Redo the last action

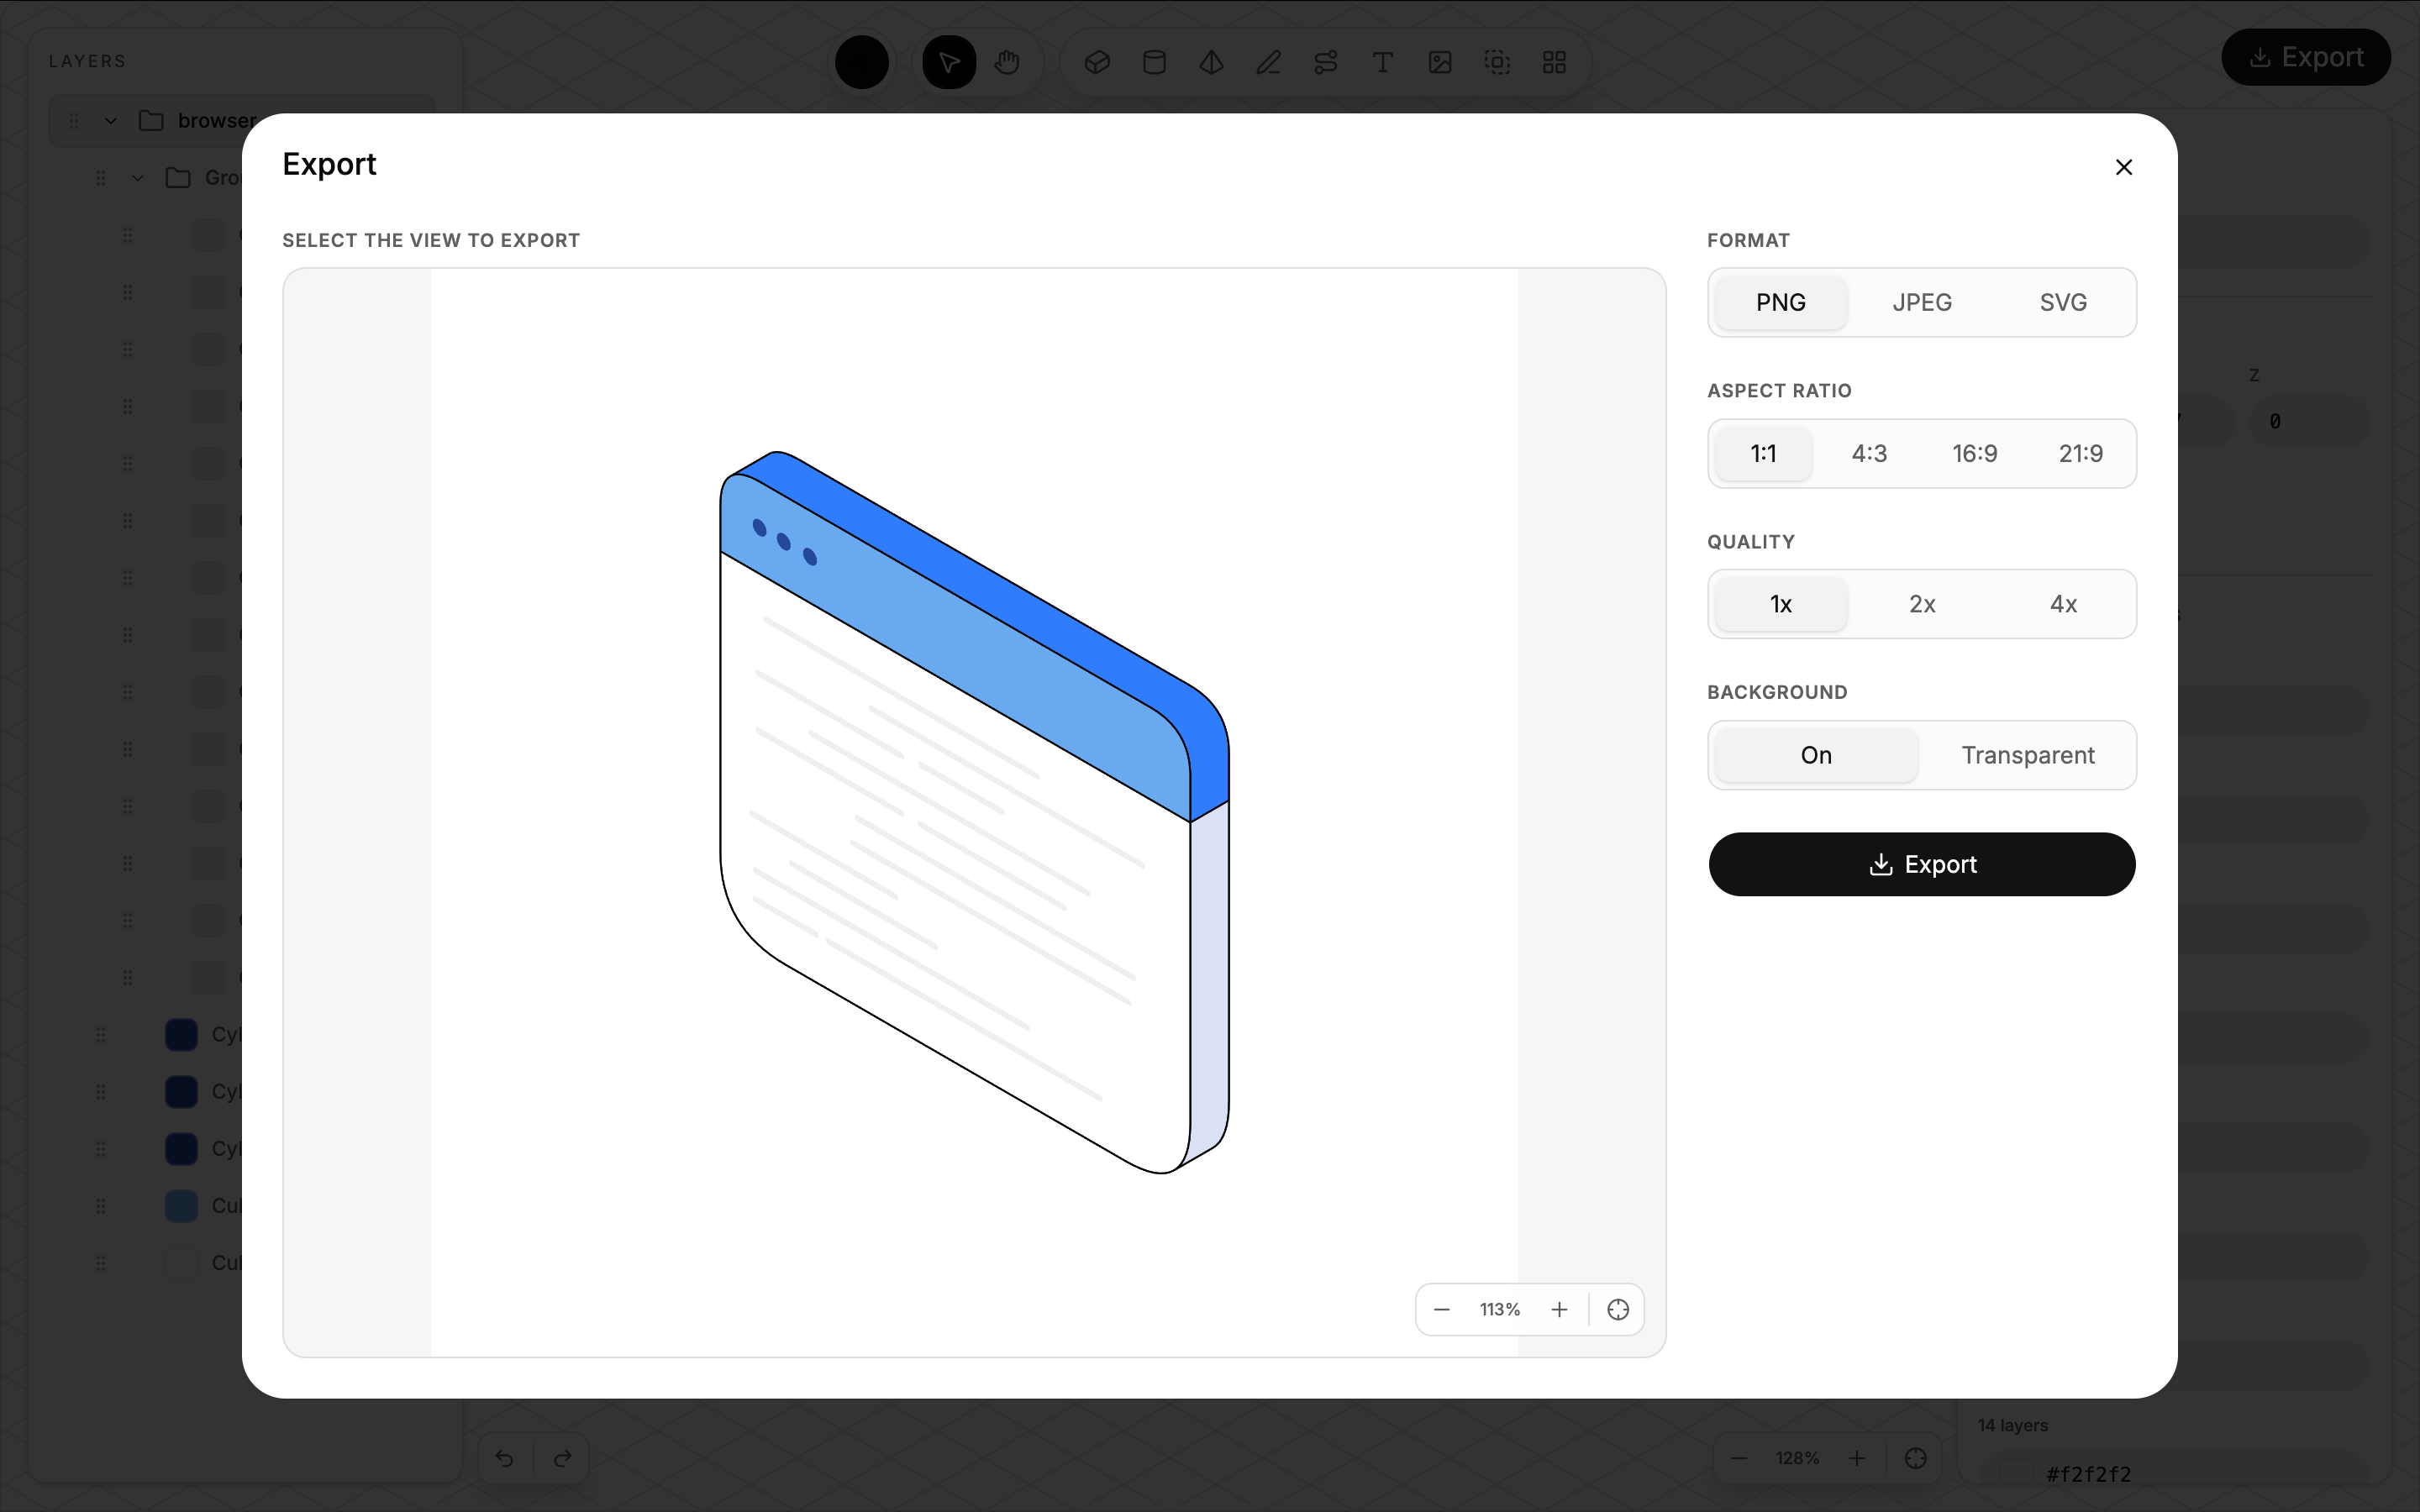click(563, 1458)
